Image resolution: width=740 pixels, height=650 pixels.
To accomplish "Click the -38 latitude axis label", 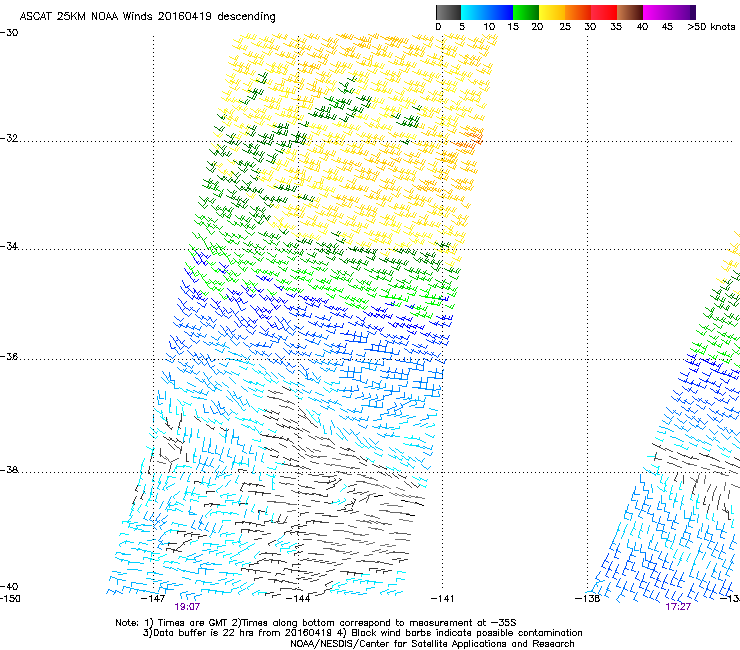I will pyautogui.click(x=9, y=470).
